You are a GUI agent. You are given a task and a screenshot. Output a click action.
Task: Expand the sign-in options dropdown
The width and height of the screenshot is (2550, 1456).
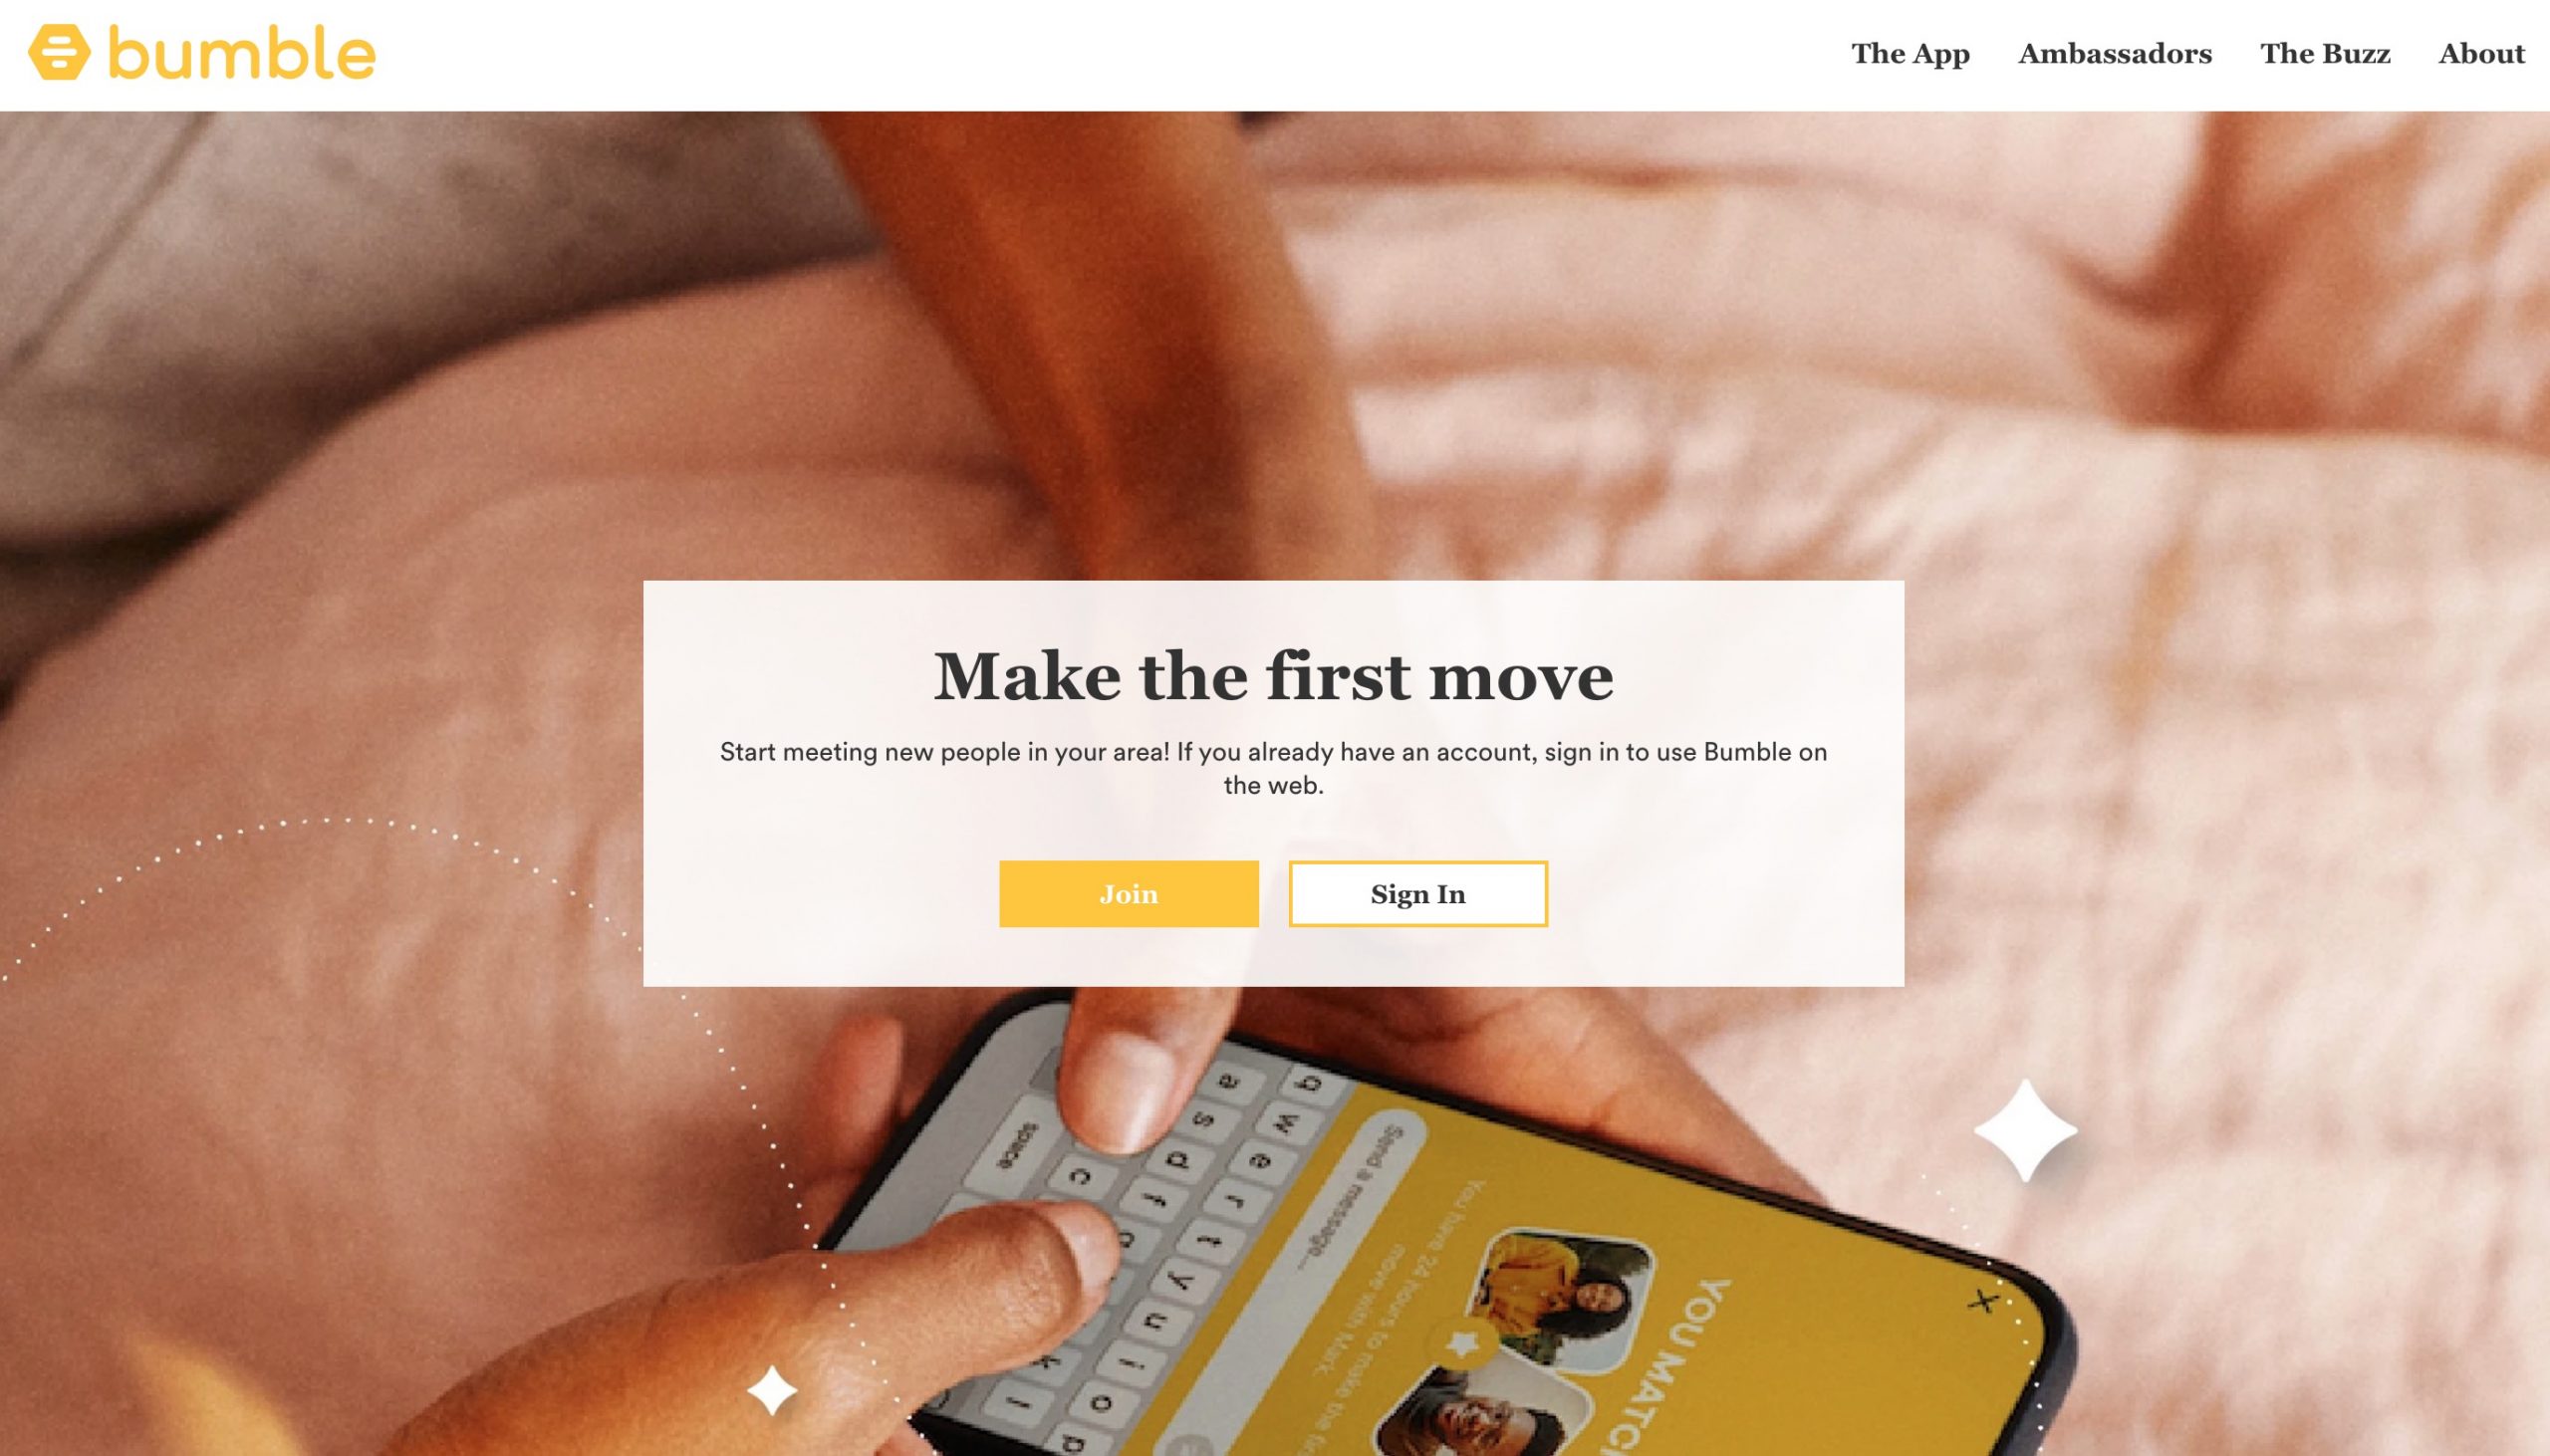pos(1418,894)
